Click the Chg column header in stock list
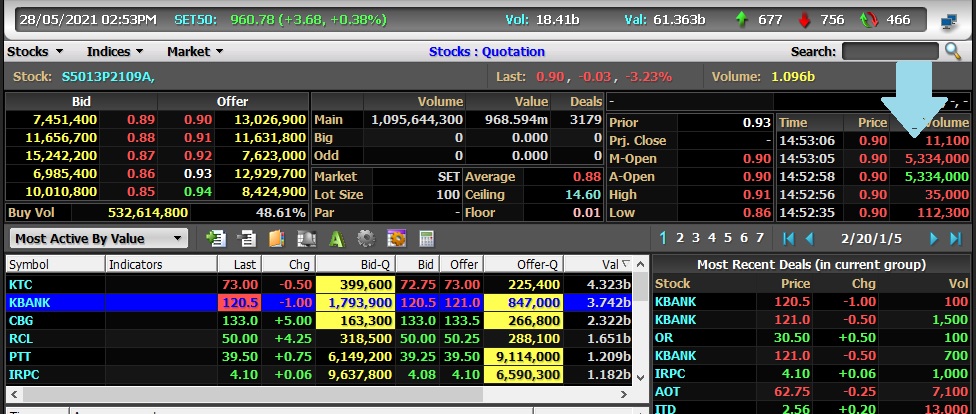 pyautogui.click(x=289, y=265)
